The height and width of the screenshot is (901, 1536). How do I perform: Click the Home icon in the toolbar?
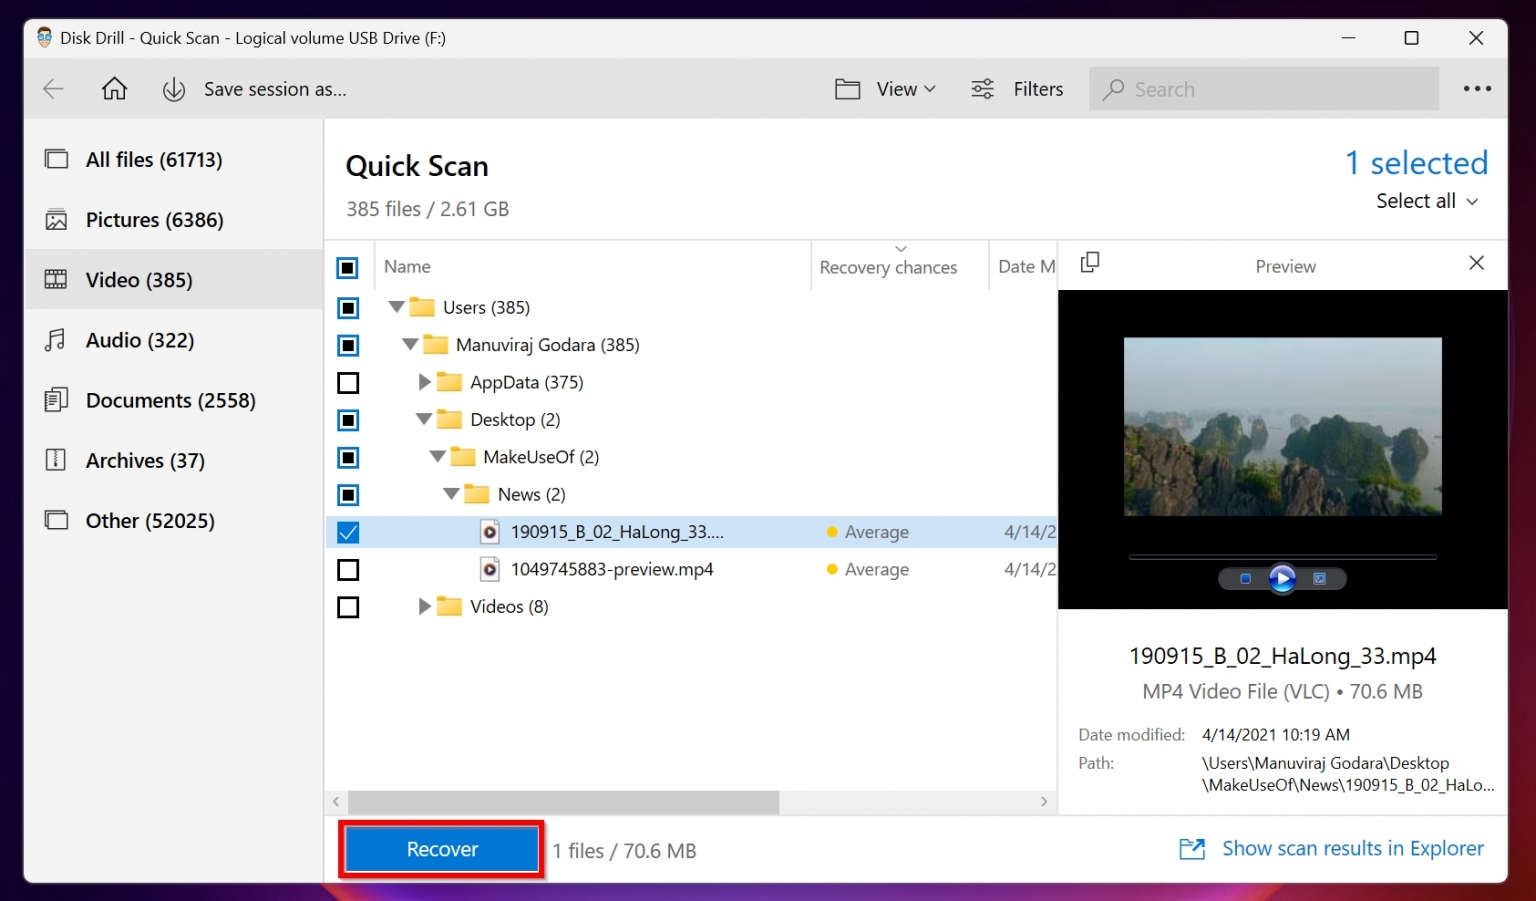(114, 88)
